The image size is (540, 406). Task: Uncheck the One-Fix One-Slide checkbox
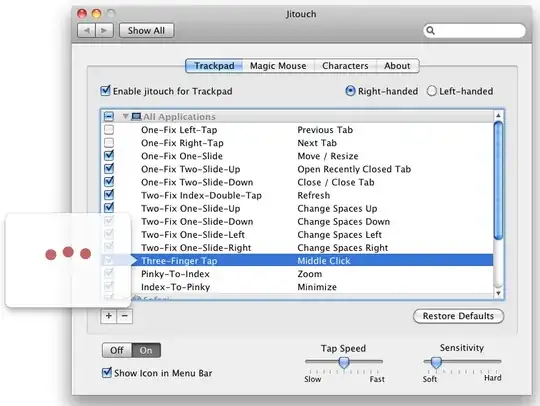pyautogui.click(x=109, y=156)
